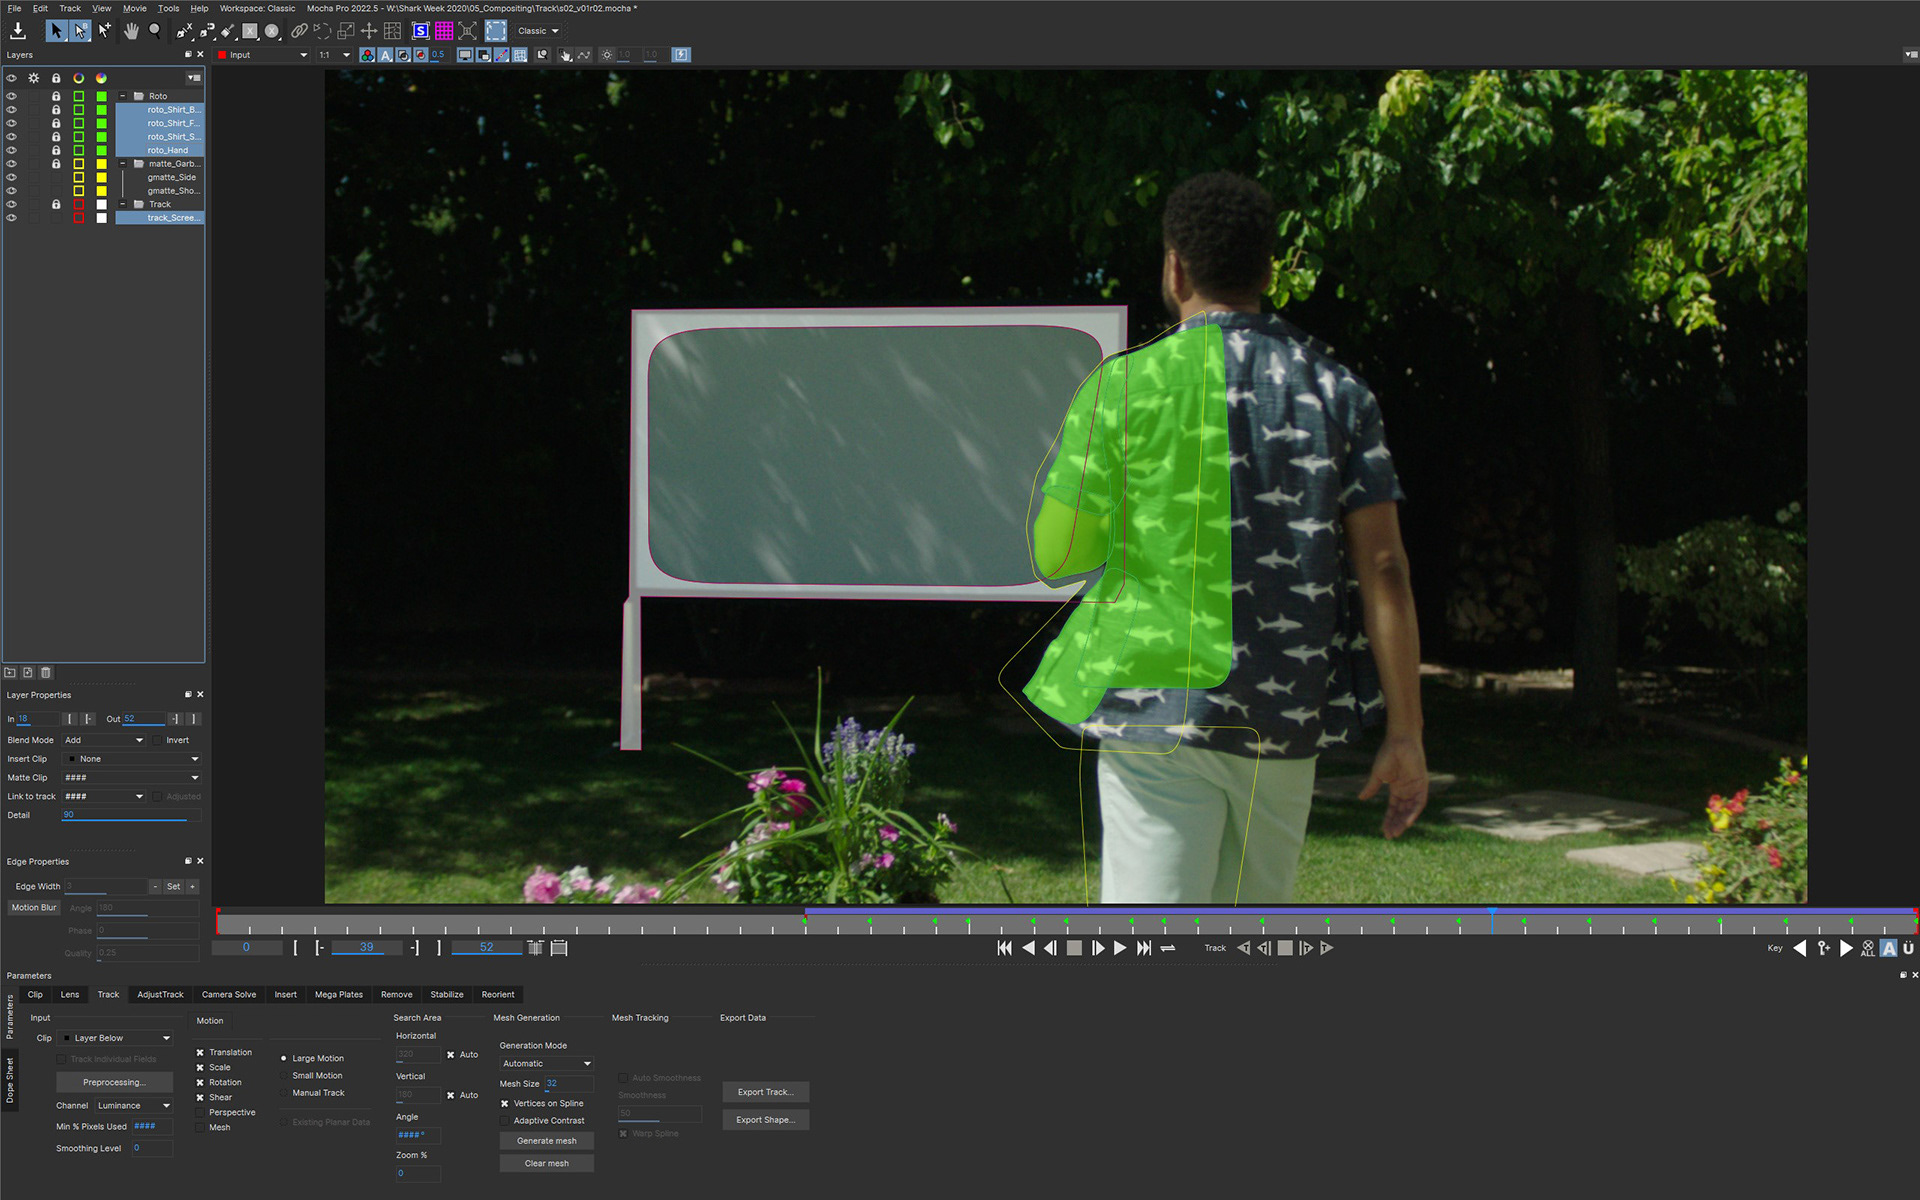Toggle visibility of roto_Hand layer
This screenshot has height=1200, width=1920.
click(12, 150)
